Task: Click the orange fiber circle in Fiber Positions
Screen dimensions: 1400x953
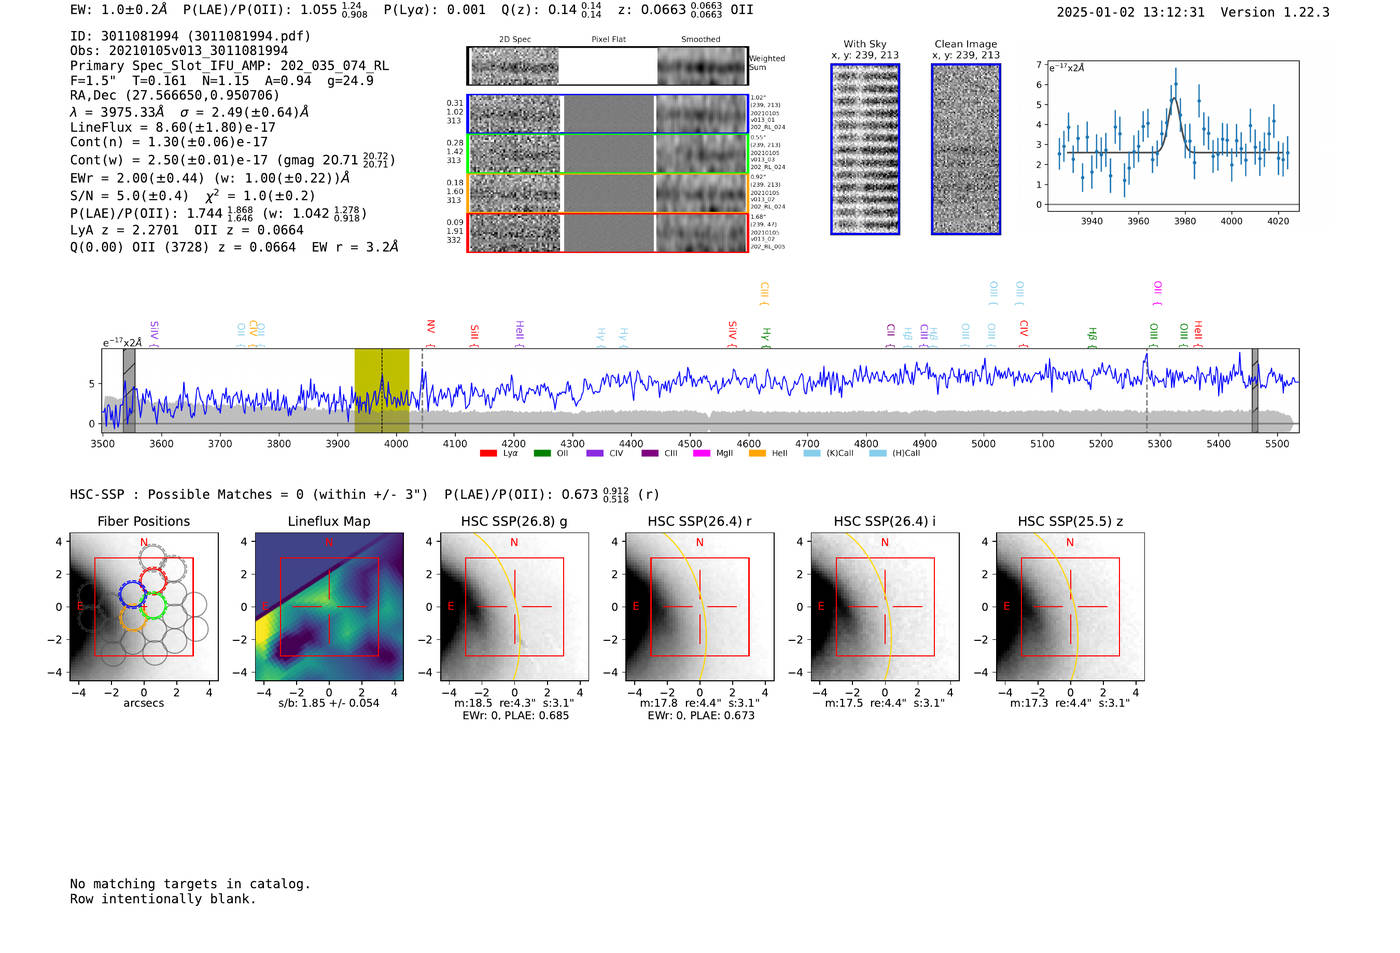Action: tap(132, 618)
